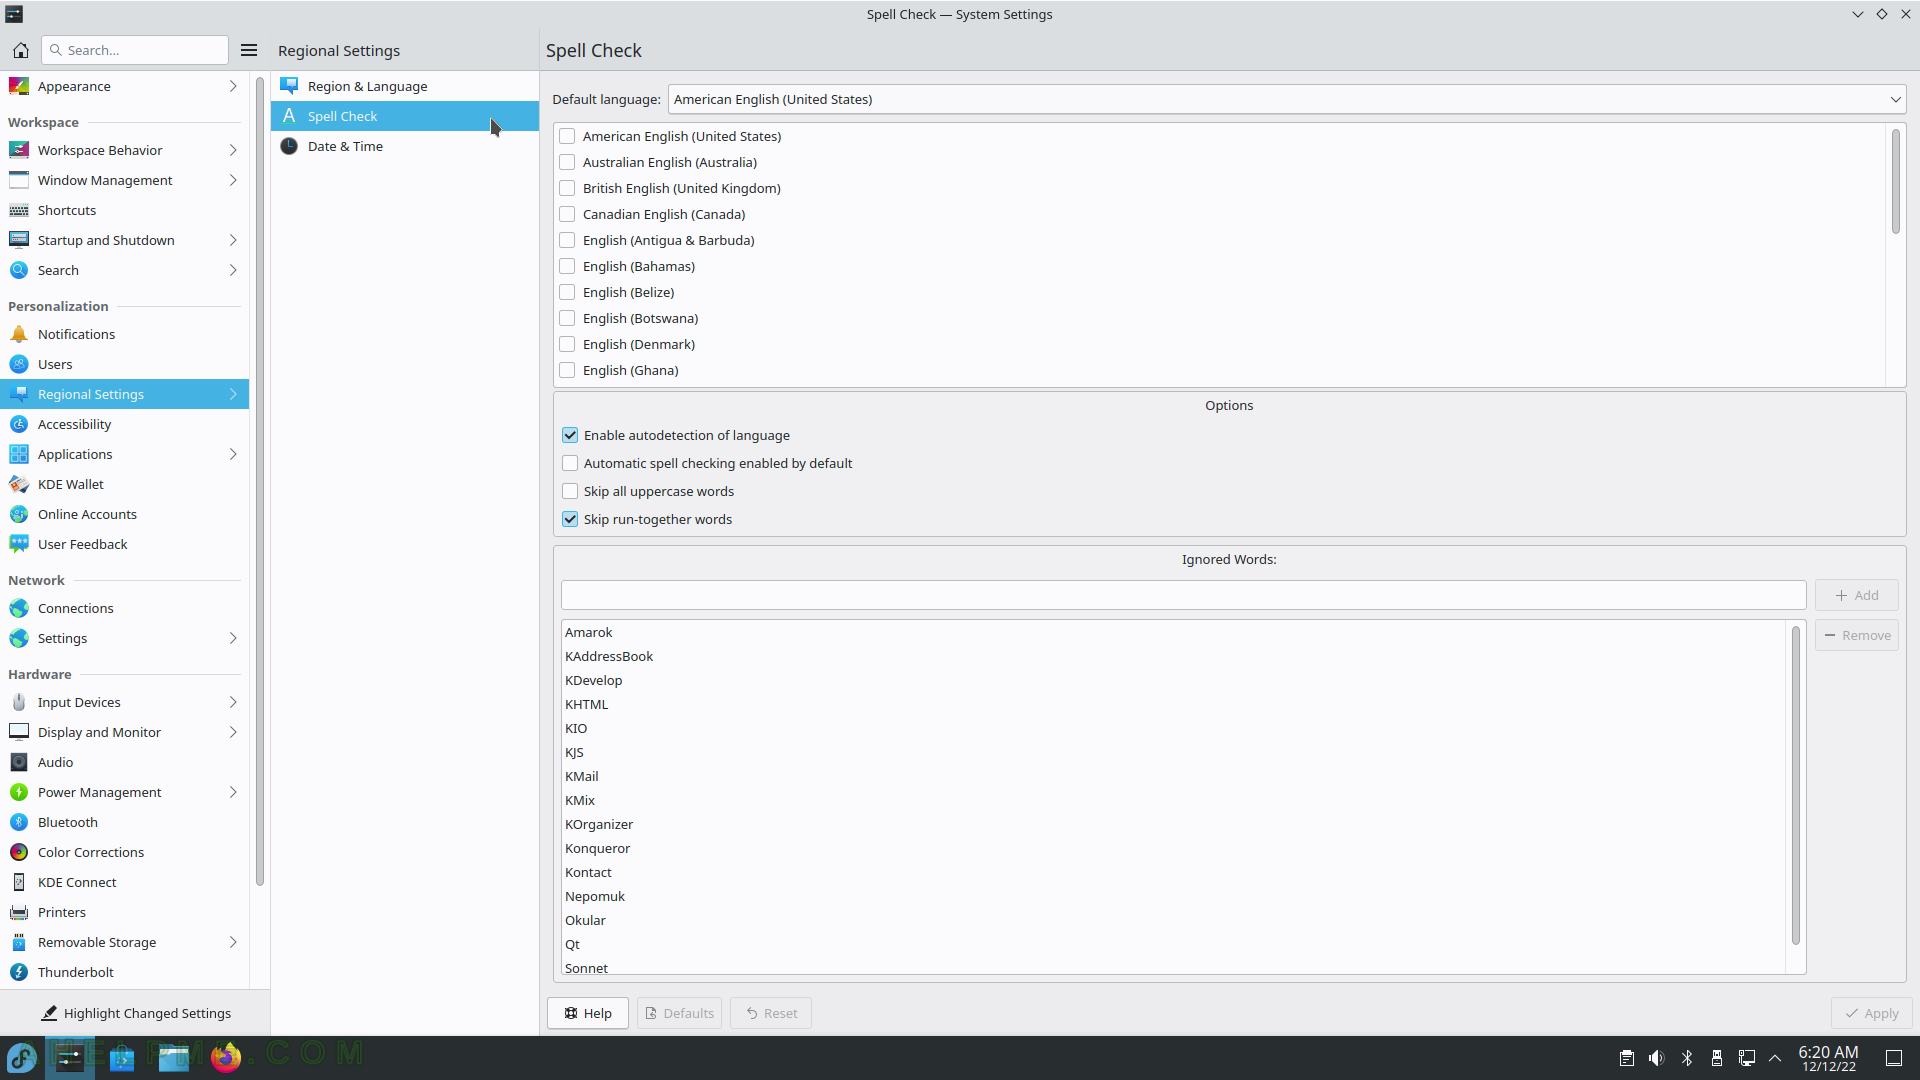The height and width of the screenshot is (1080, 1920).
Task: Open the KDE Wallet icon
Action: point(19,484)
